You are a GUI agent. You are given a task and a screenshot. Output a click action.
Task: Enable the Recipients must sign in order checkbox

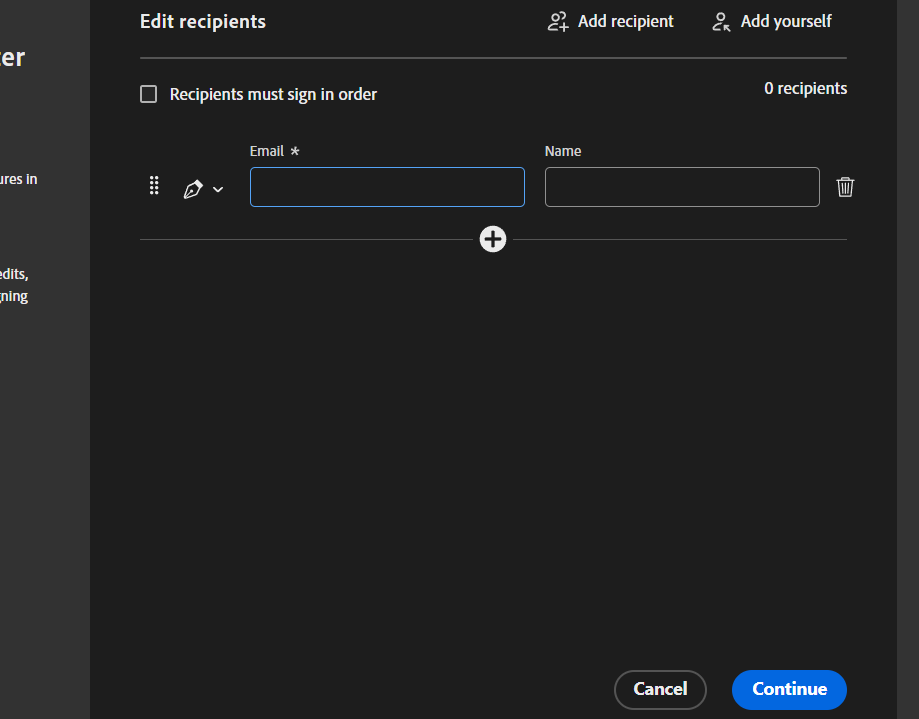(x=148, y=93)
